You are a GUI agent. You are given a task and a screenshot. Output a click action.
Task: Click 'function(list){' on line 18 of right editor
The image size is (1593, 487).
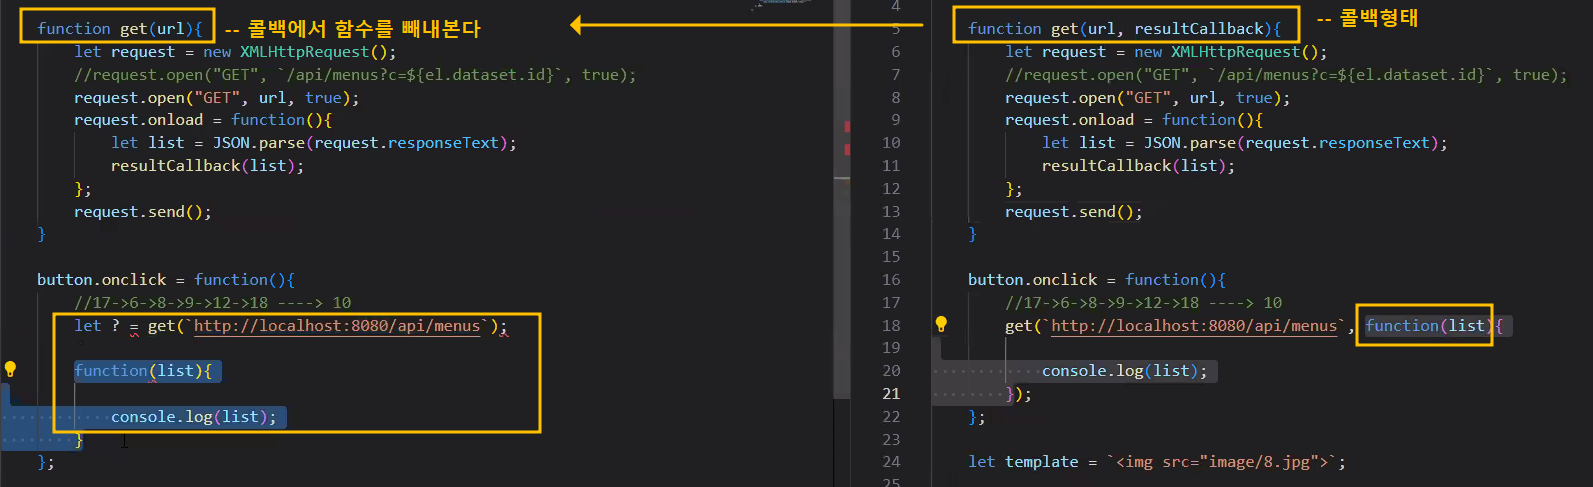1434,326
